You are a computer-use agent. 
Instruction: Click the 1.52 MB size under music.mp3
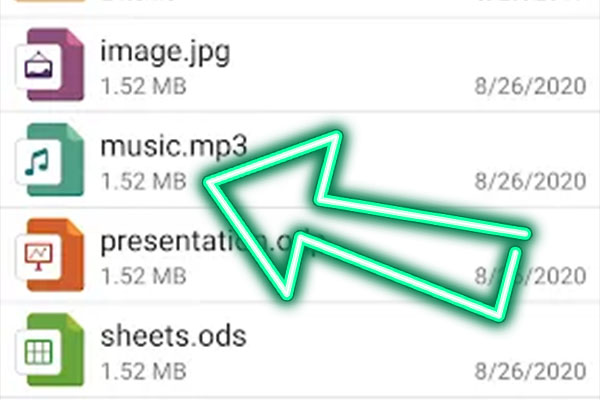coord(143,181)
